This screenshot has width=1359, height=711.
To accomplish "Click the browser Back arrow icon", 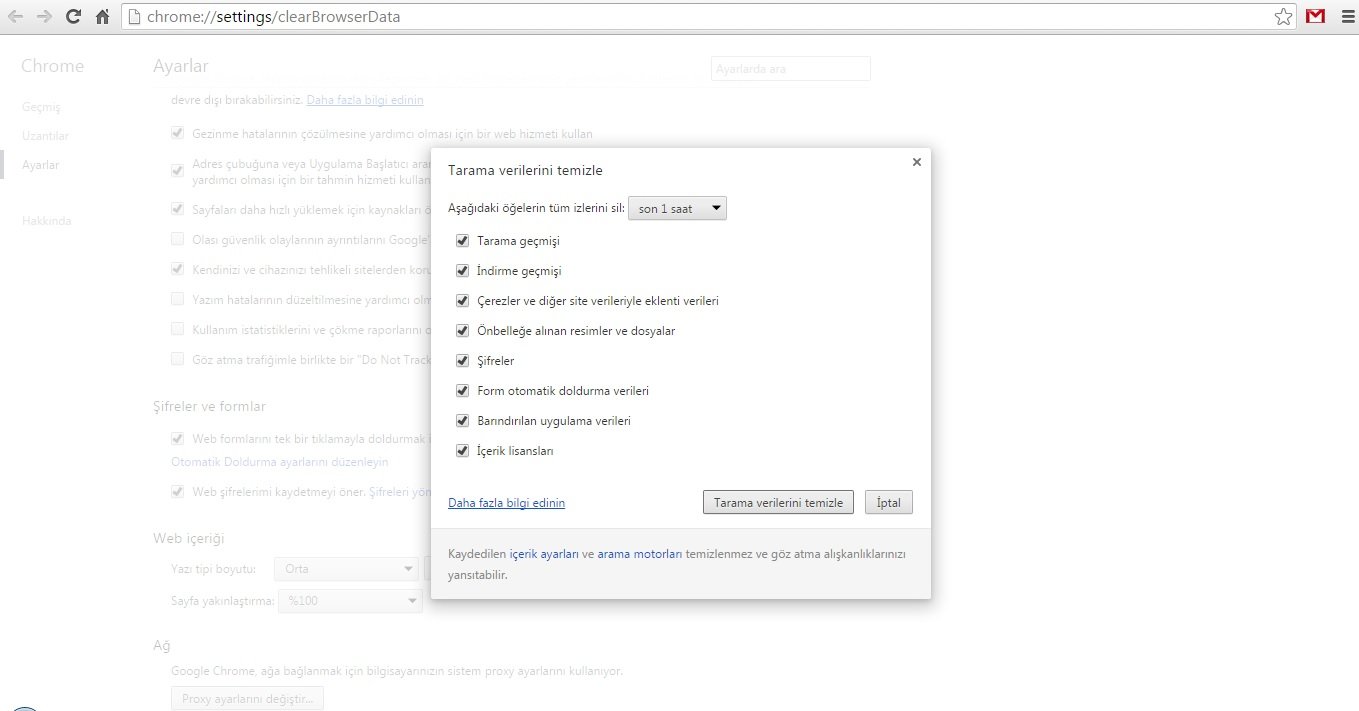I will click(x=16, y=17).
